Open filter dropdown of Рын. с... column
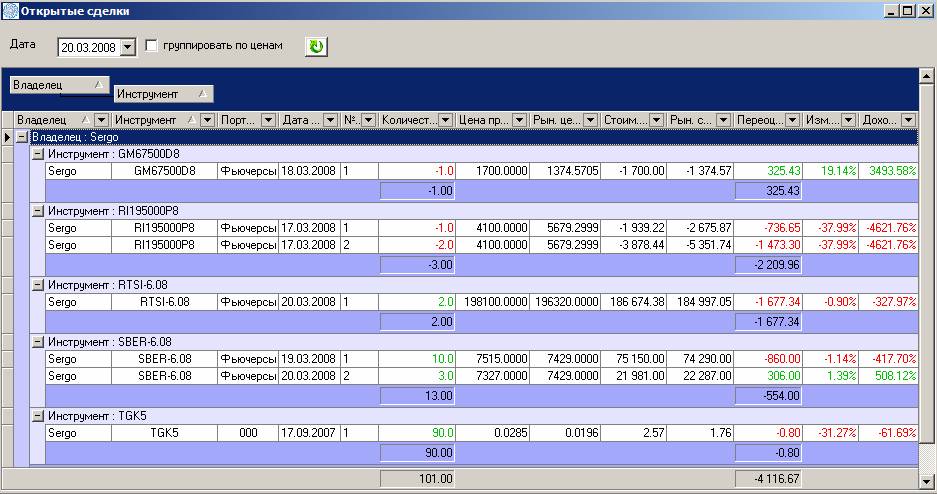Viewport: 937px width, 494px height. [x=724, y=120]
